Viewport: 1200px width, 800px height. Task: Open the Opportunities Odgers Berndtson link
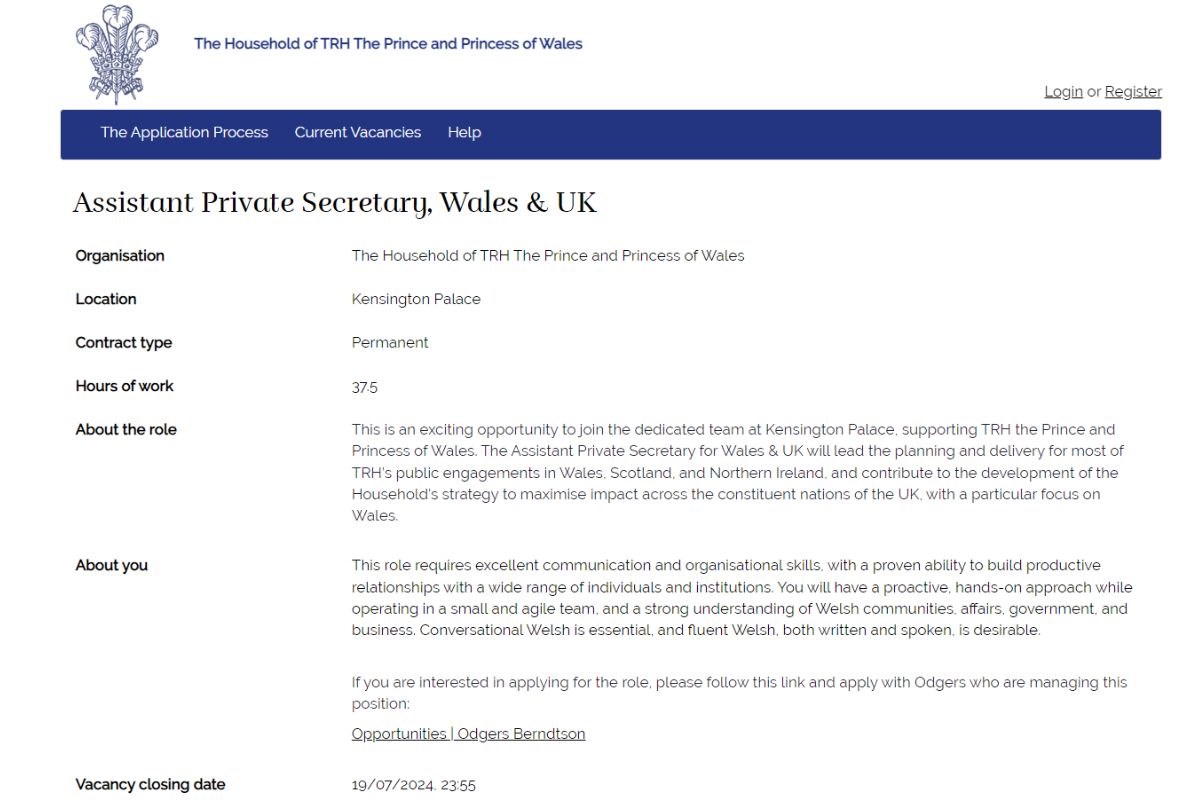point(468,733)
